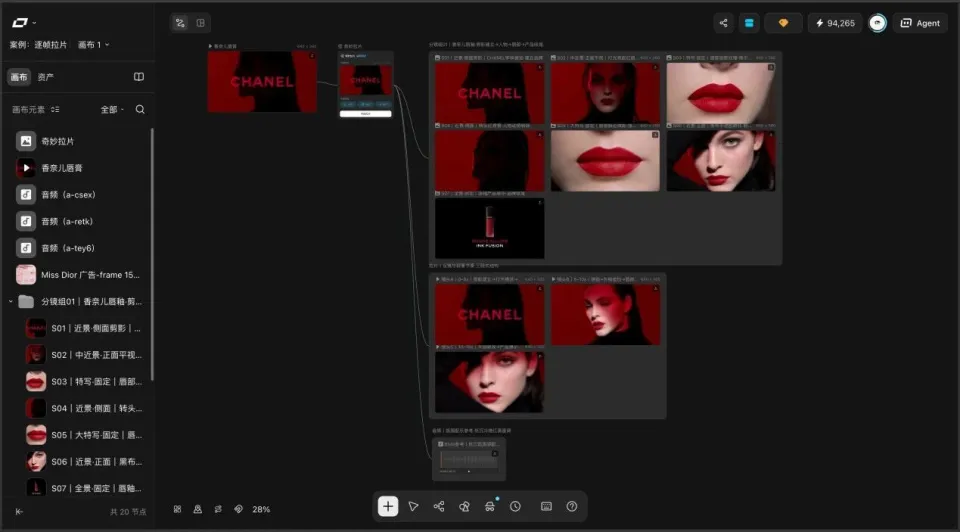Select the 香奈儿唇膏 CHANEL video node thumbnail
Screen dimensions: 960x532
262,81
